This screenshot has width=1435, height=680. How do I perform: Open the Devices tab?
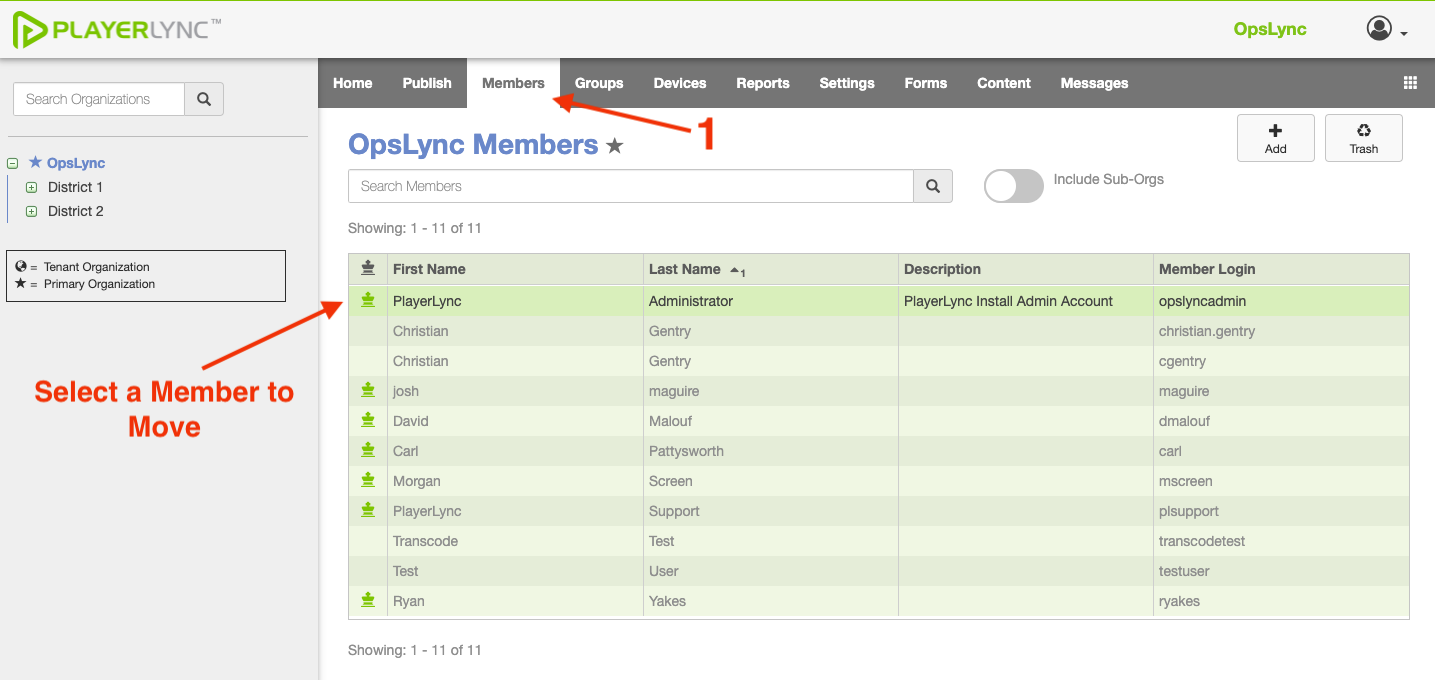(x=680, y=83)
